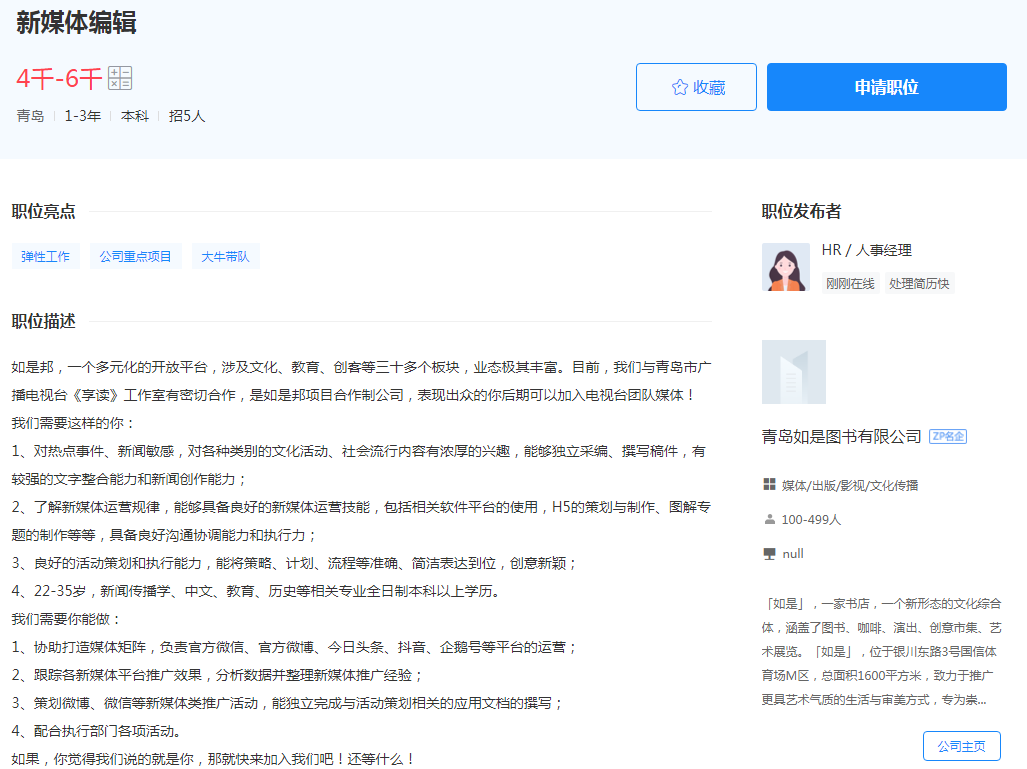The width and height of the screenshot is (1027, 769).
Task: Open the salary calculator icon beside 4千-6千
Action: (x=120, y=78)
